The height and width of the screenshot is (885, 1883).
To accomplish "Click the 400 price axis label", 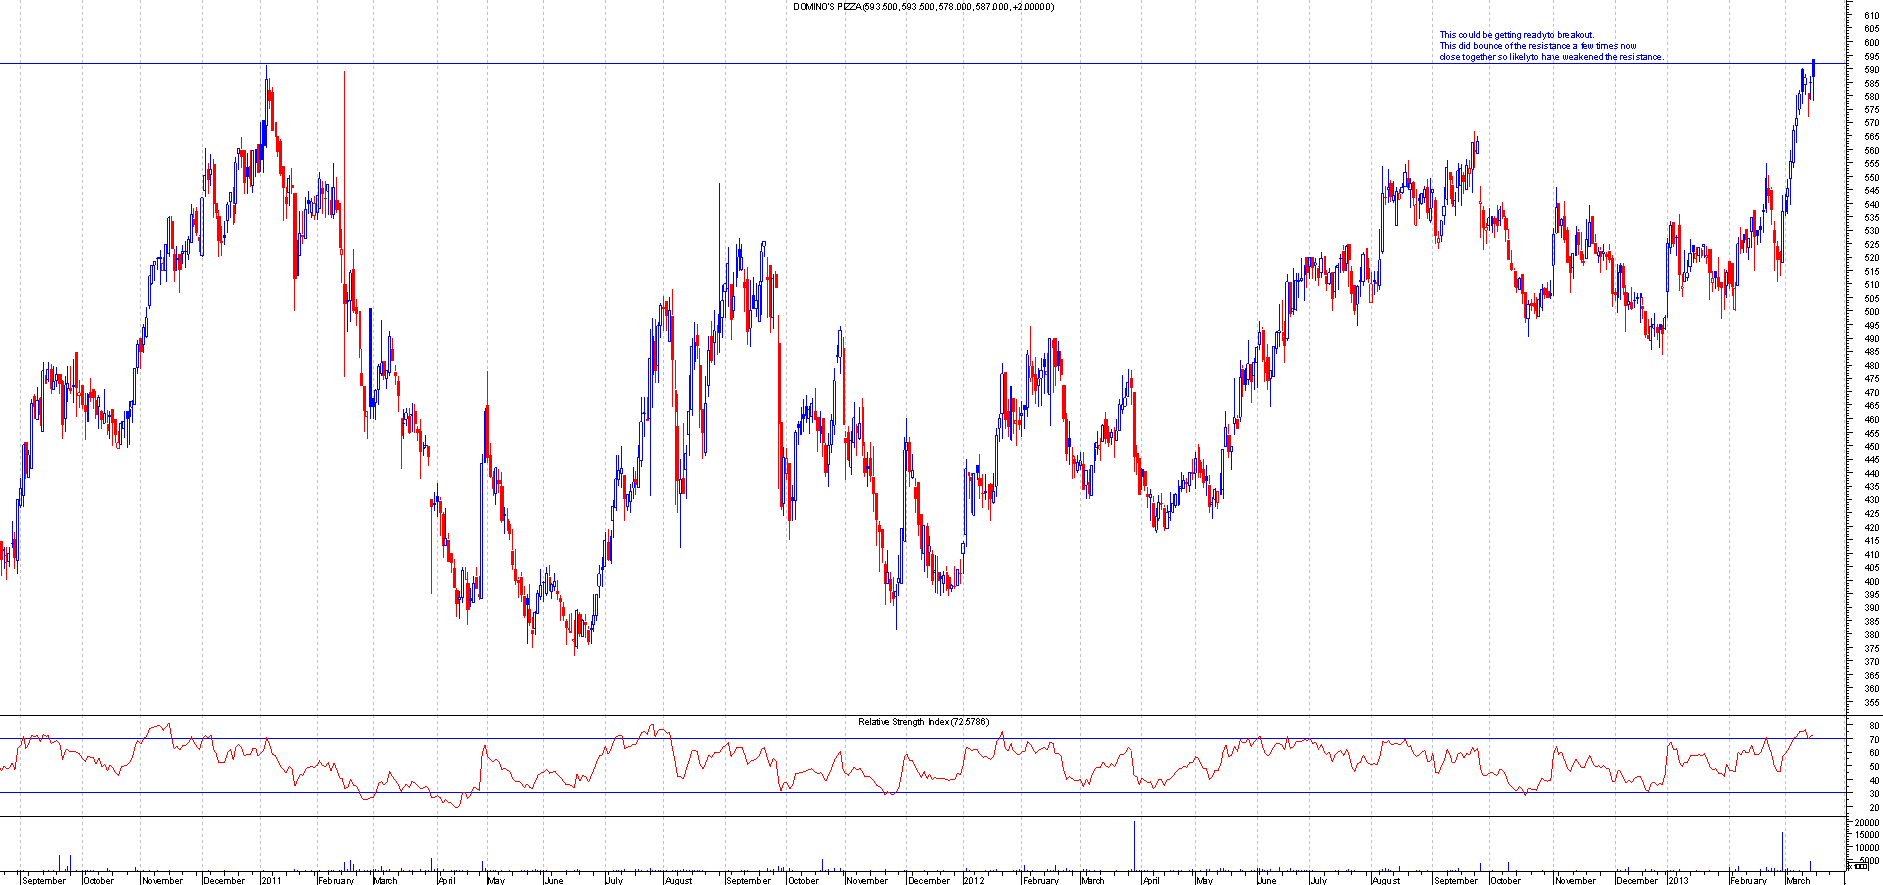I will 1870,581.
